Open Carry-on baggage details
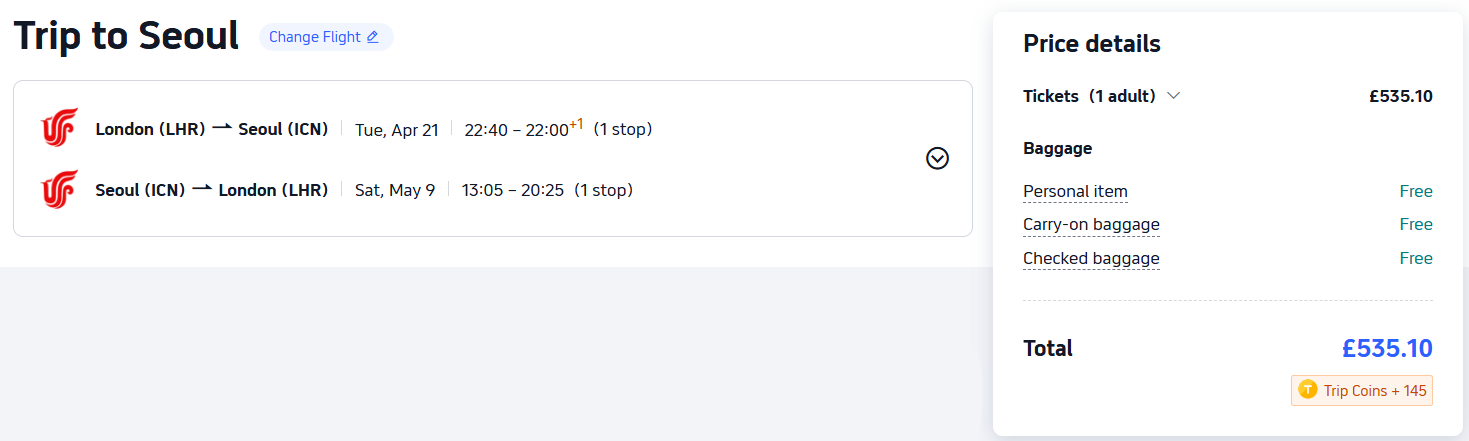Viewport: 1469px width, 441px height. (x=1091, y=224)
